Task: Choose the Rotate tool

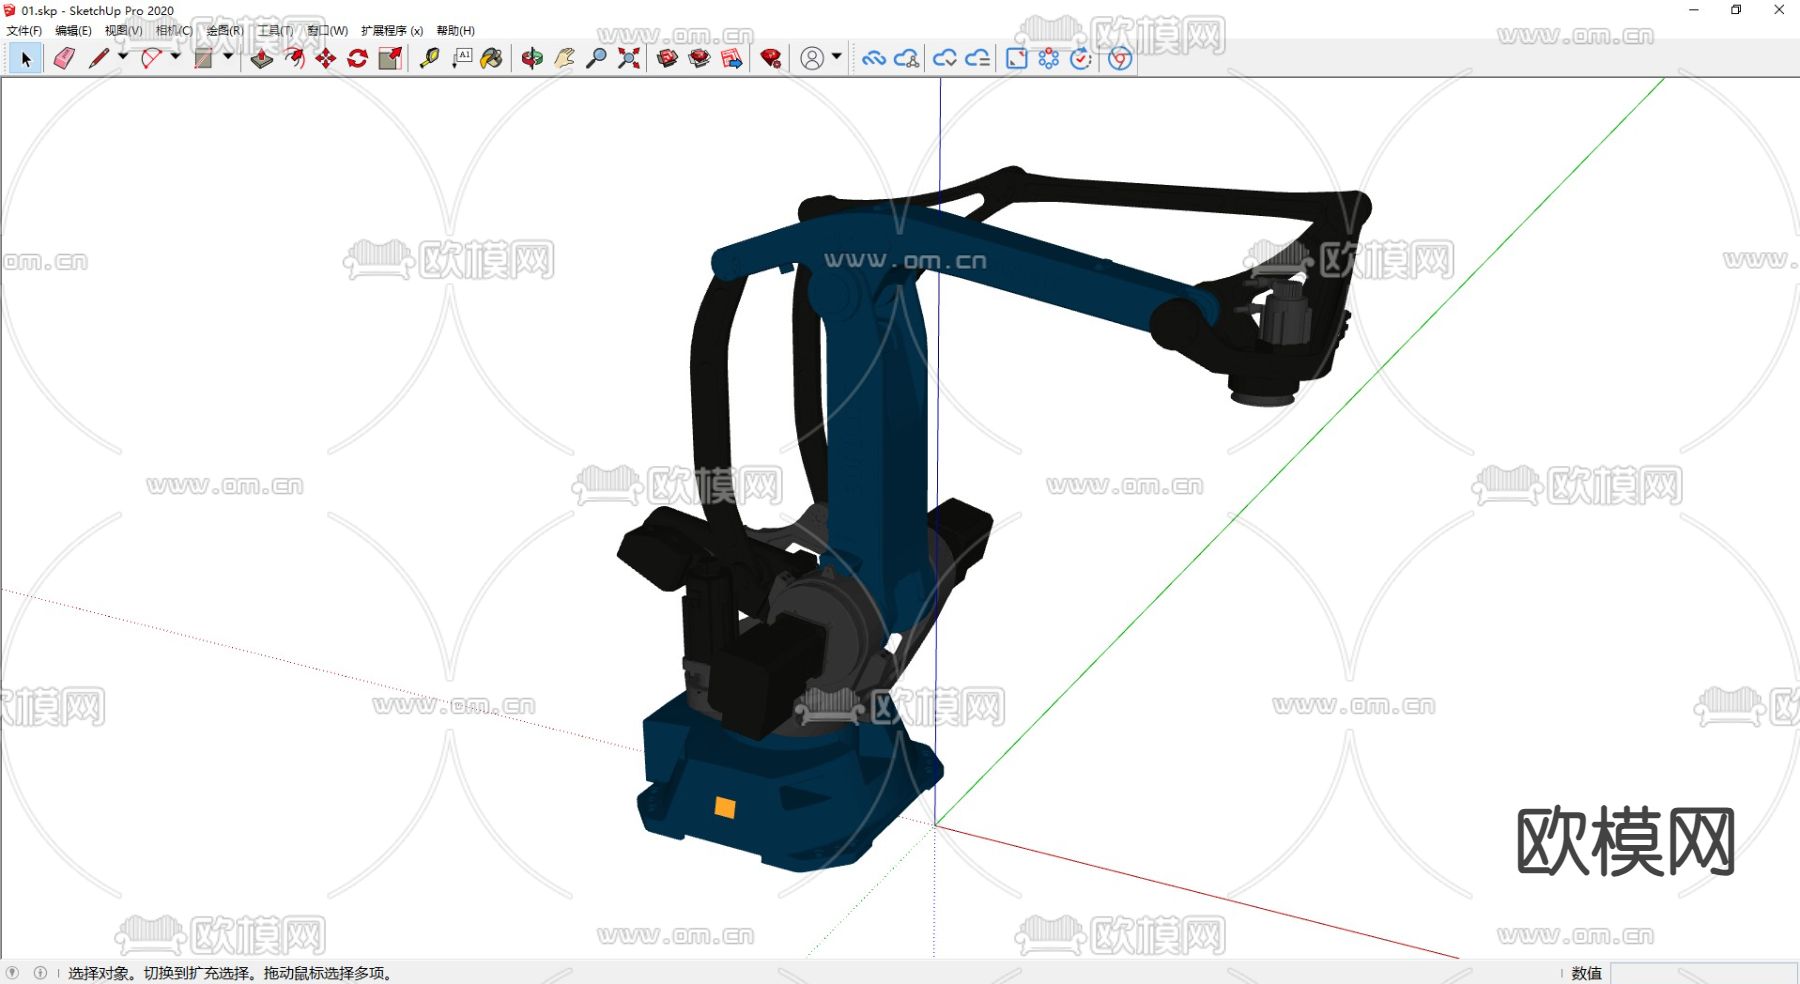Action: [357, 59]
